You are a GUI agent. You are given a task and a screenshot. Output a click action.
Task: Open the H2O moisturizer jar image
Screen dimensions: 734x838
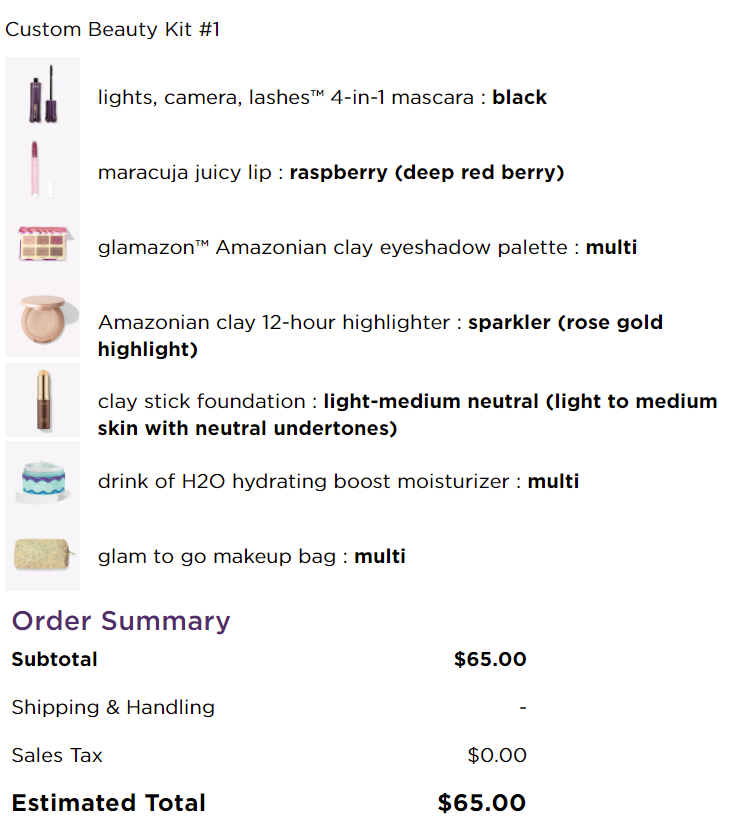click(x=42, y=480)
